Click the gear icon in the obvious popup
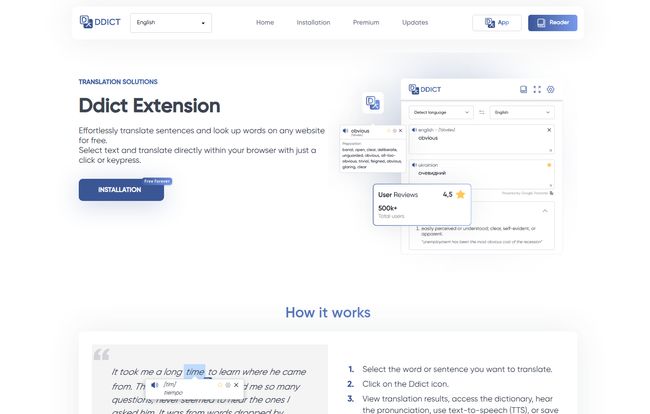Image resolution: width=650 pixels, height=414 pixels. (395, 131)
